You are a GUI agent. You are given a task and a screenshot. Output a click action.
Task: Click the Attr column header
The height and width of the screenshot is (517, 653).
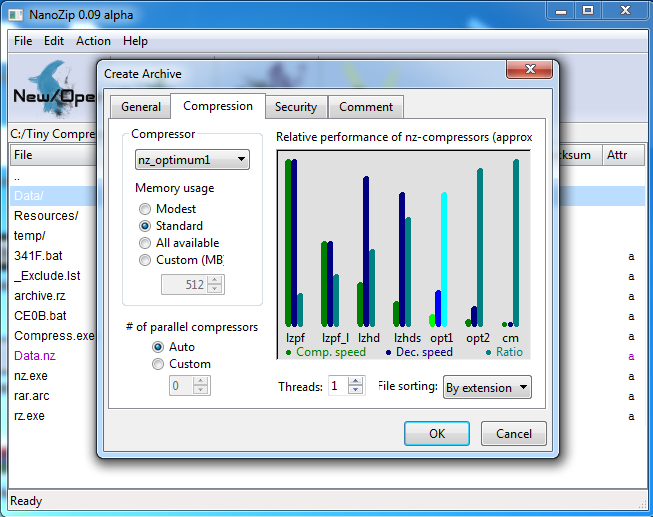[x=623, y=155]
